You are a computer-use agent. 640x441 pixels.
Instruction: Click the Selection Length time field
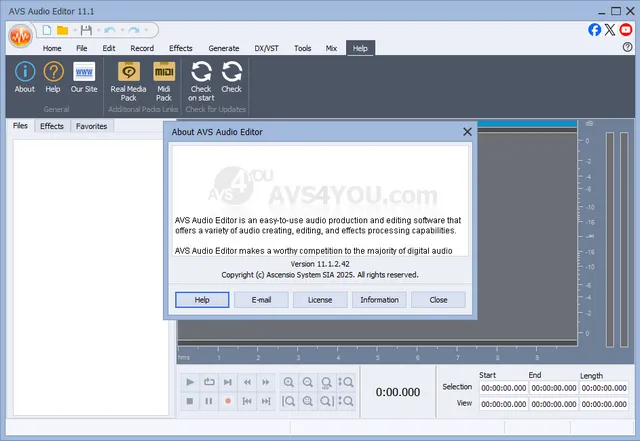point(604,388)
